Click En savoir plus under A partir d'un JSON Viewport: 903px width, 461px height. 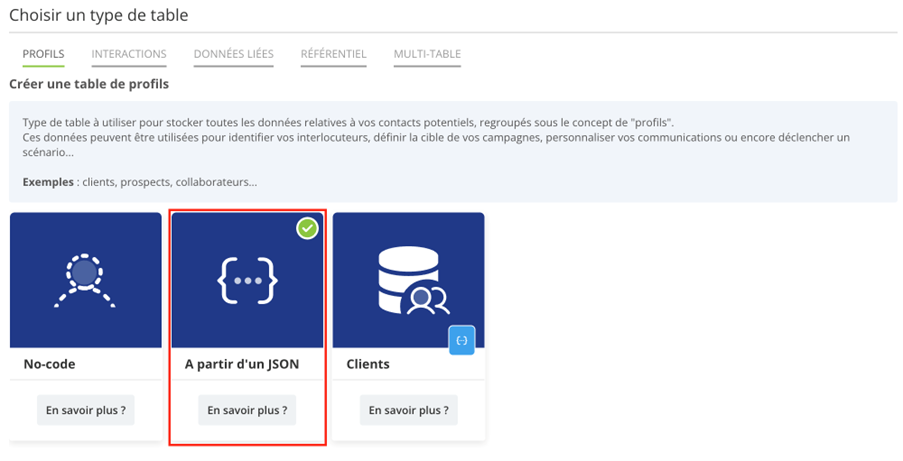(x=247, y=410)
